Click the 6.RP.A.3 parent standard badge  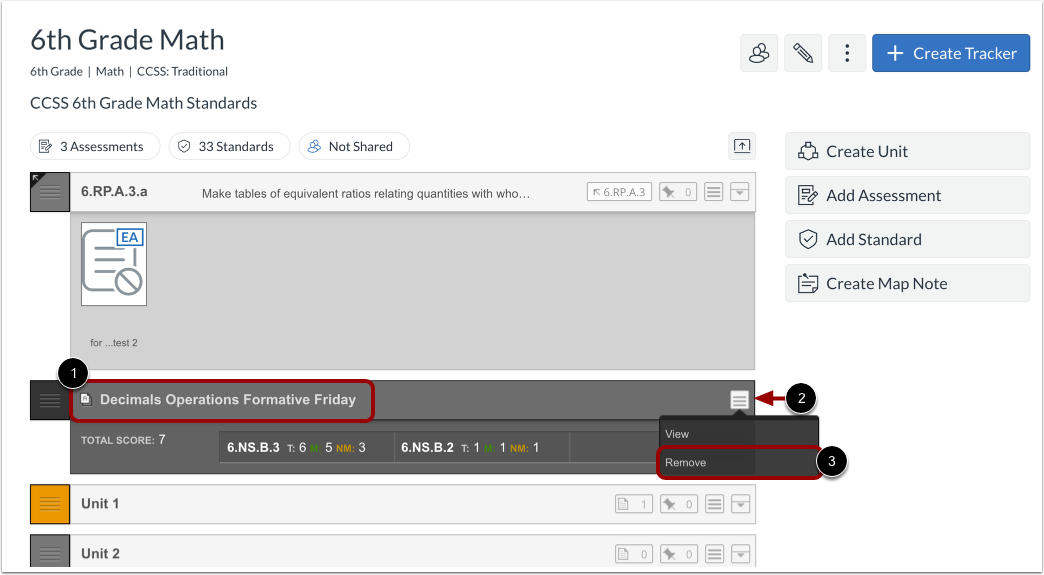pyautogui.click(x=619, y=192)
